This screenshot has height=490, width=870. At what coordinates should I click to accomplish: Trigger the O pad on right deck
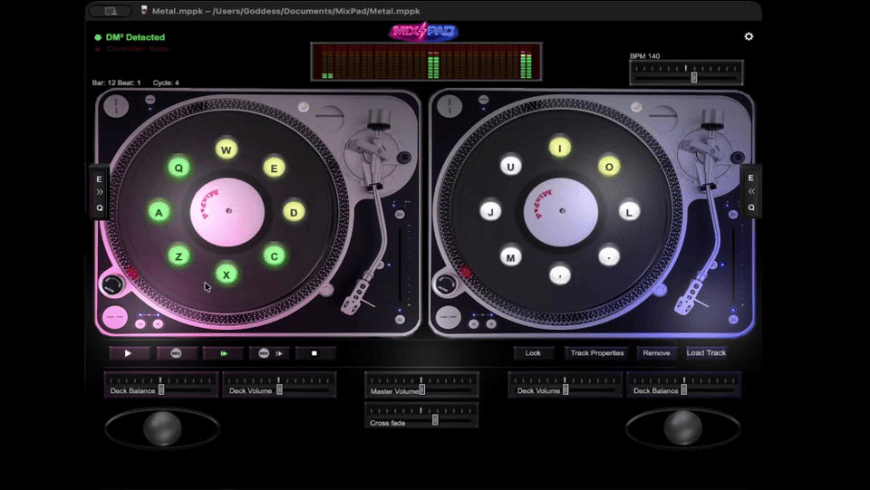click(x=609, y=166)
